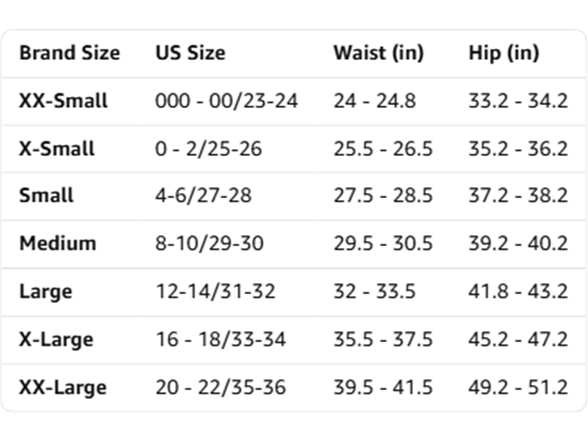
Task: Click the Hip (in) column header
Action: point(504,53)
